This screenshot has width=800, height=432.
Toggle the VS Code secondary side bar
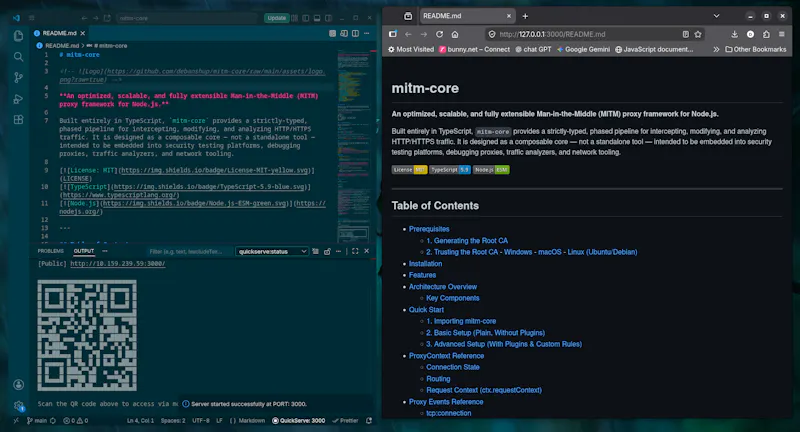pyautogui.click(x=328, y=18)
